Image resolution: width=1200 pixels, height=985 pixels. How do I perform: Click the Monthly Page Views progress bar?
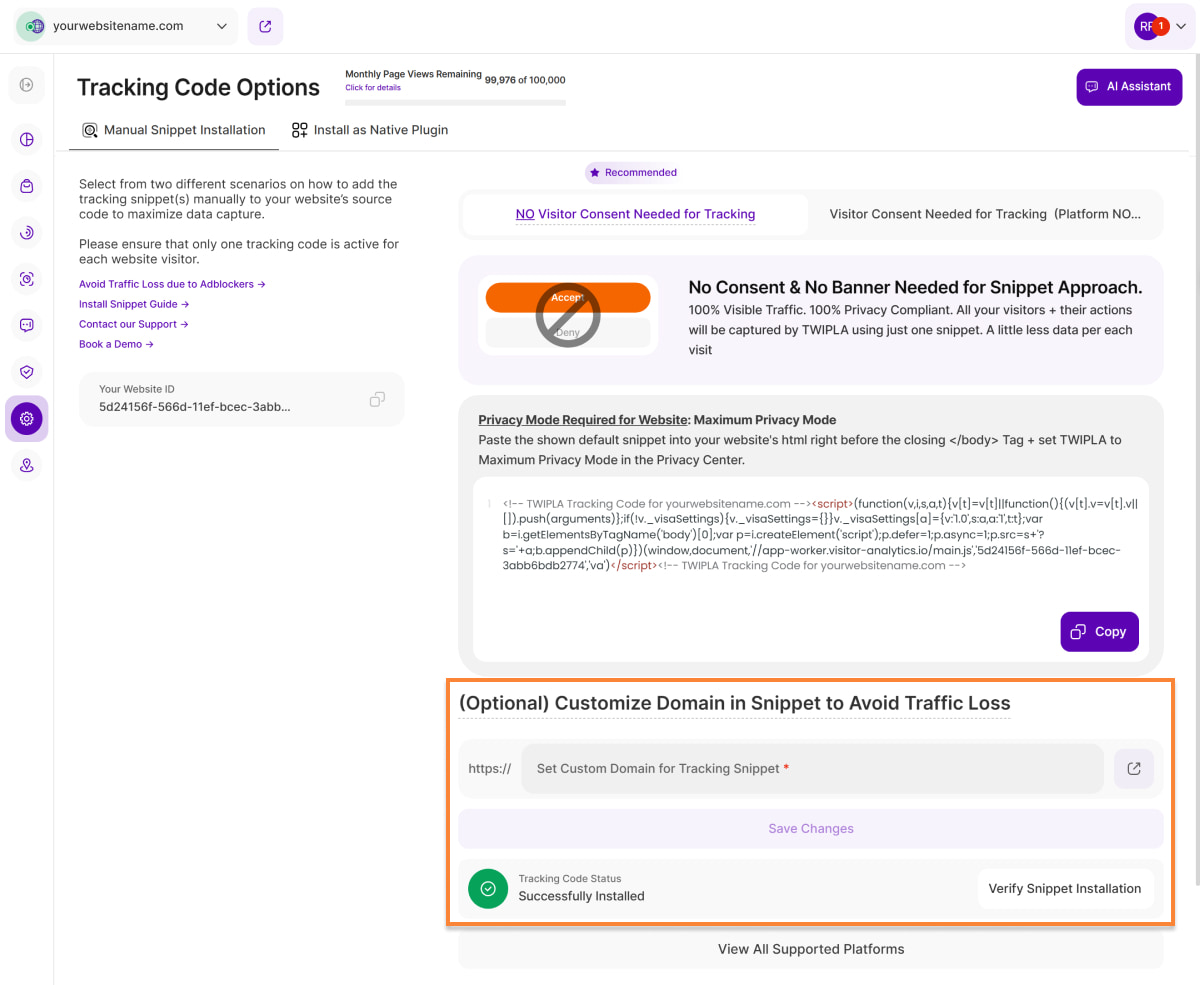[x=455, y=102]
